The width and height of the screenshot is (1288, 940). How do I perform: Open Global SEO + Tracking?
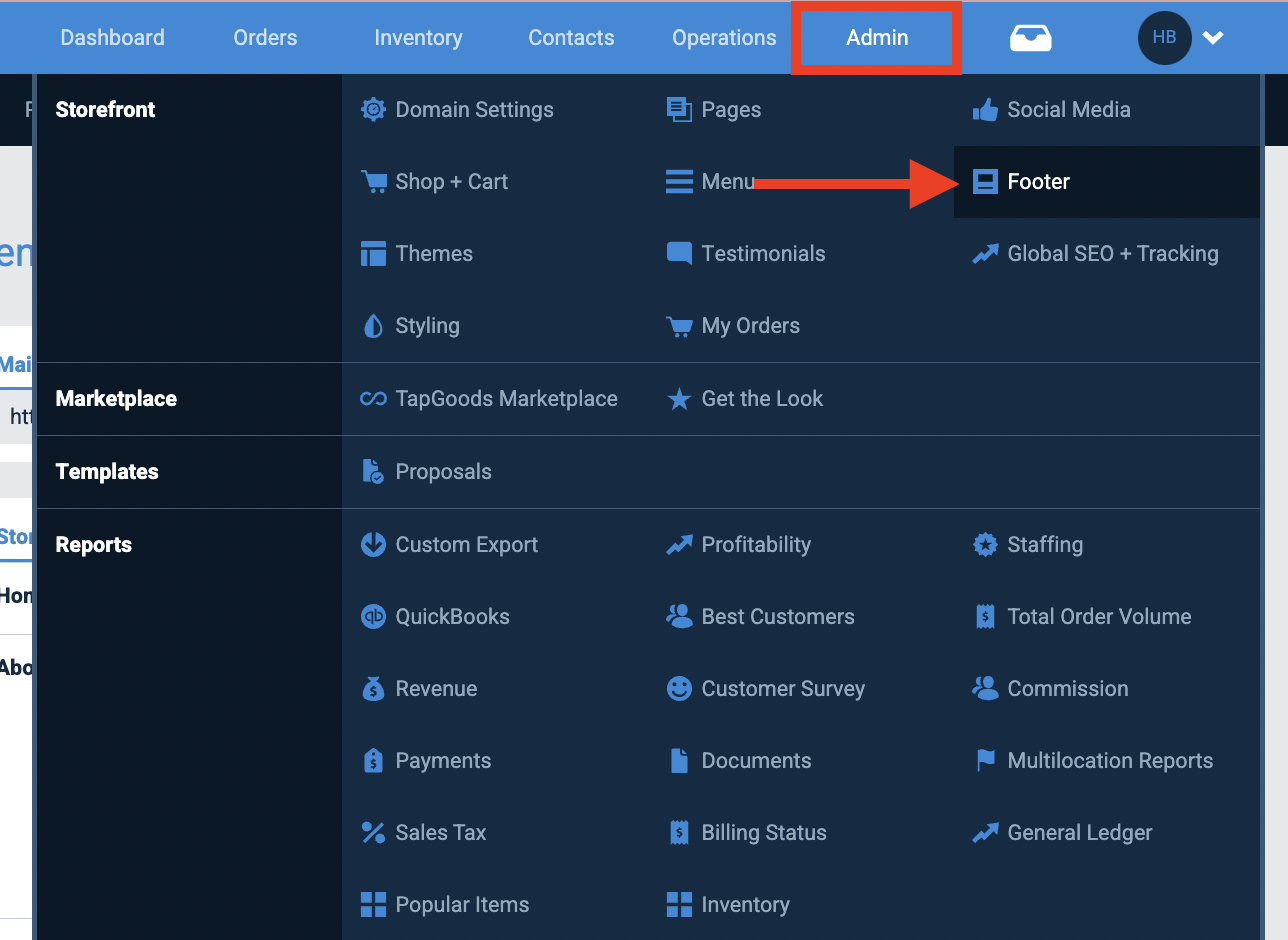click(1094, 253)
